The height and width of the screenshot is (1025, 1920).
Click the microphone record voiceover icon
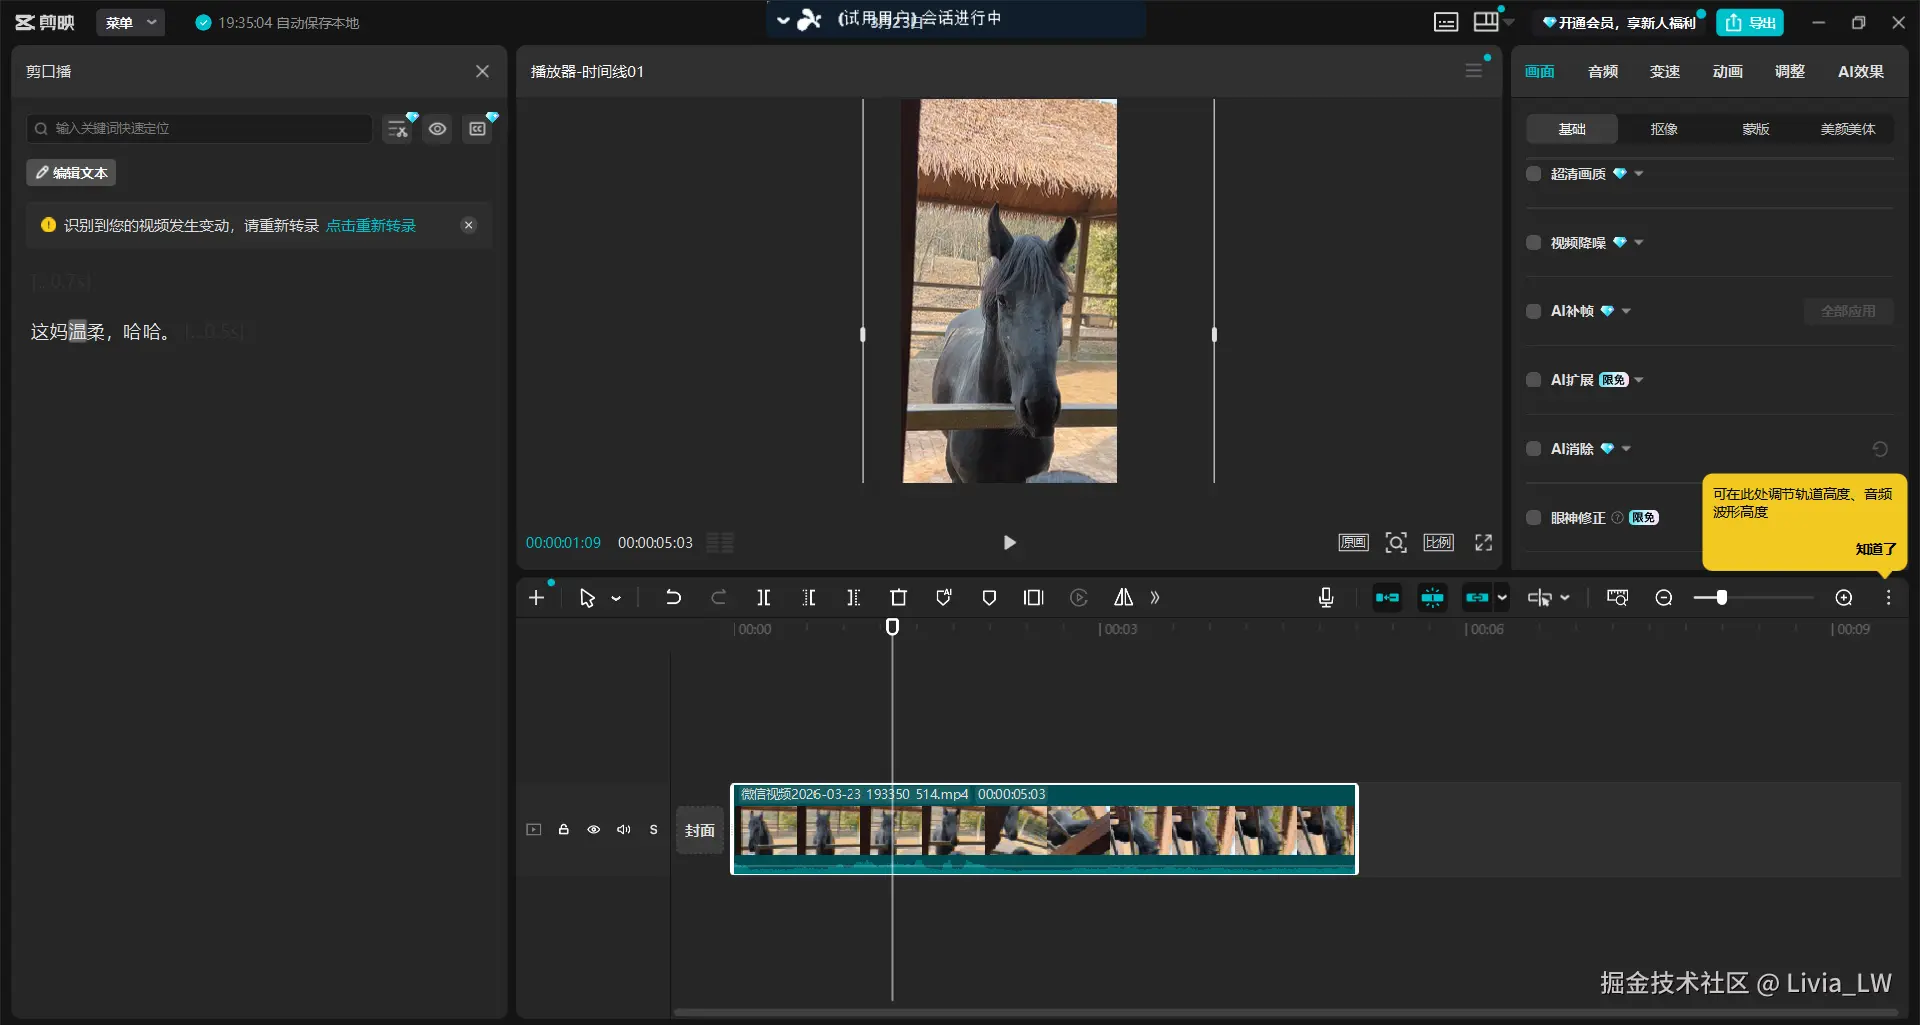(1326, 598)
